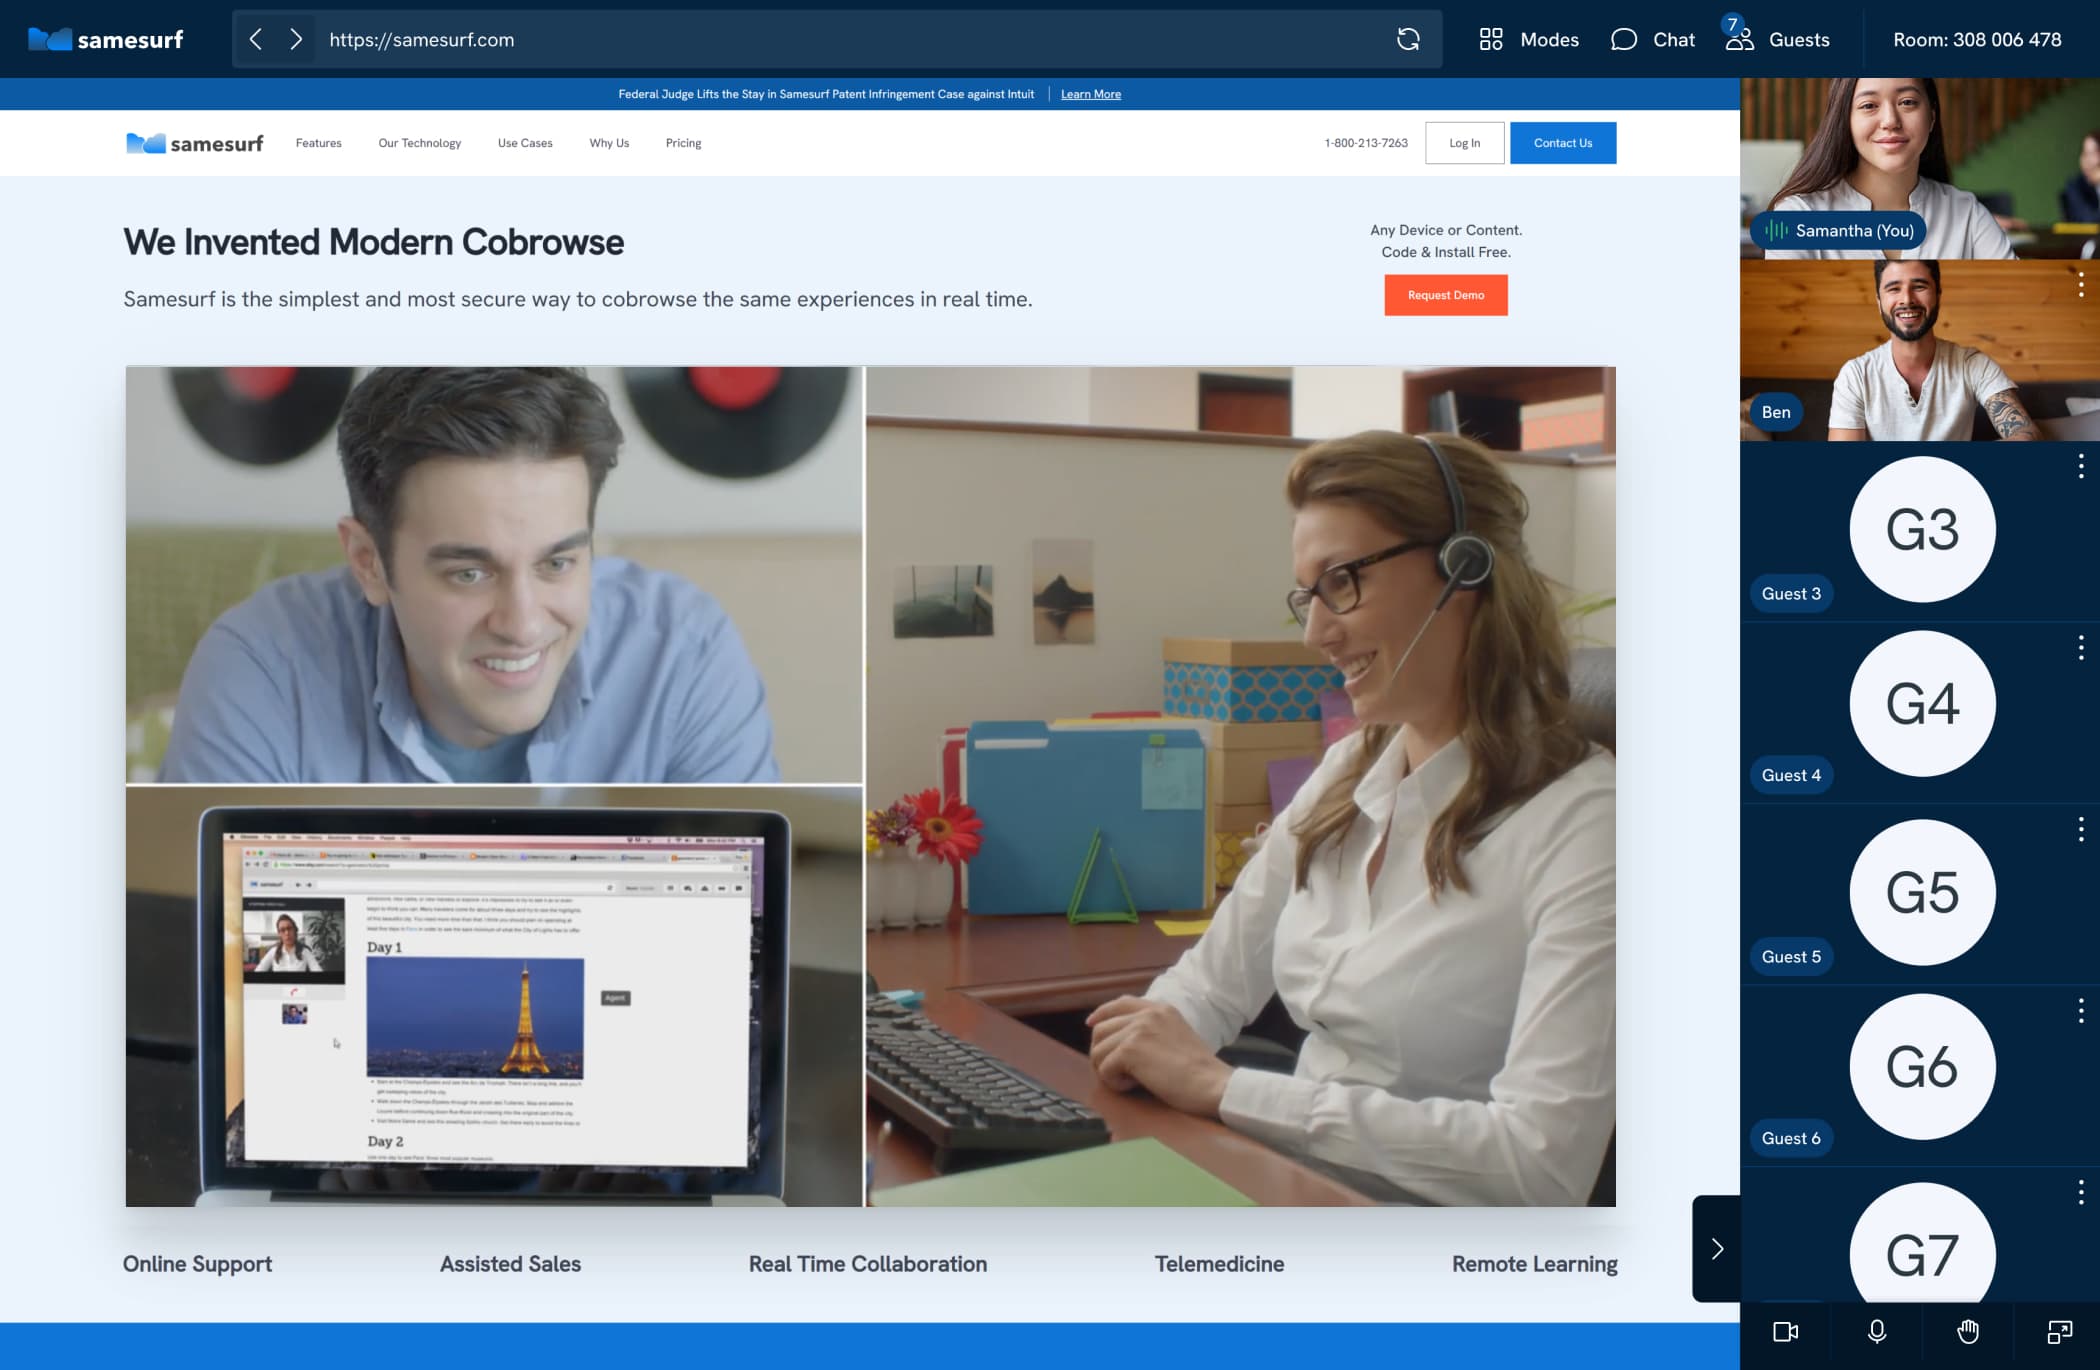This screenshot has height=1370, width=2100.
Task: Open options menu for Guest 3
Action: 2081,466
